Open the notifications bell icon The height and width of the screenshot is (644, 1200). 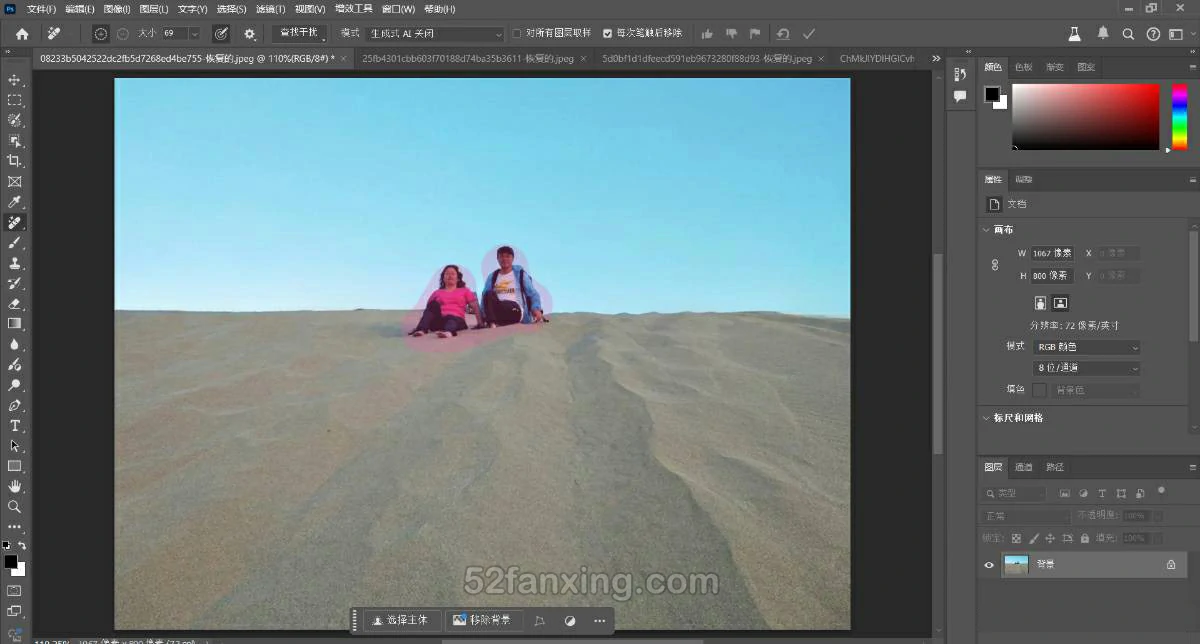1103,34
